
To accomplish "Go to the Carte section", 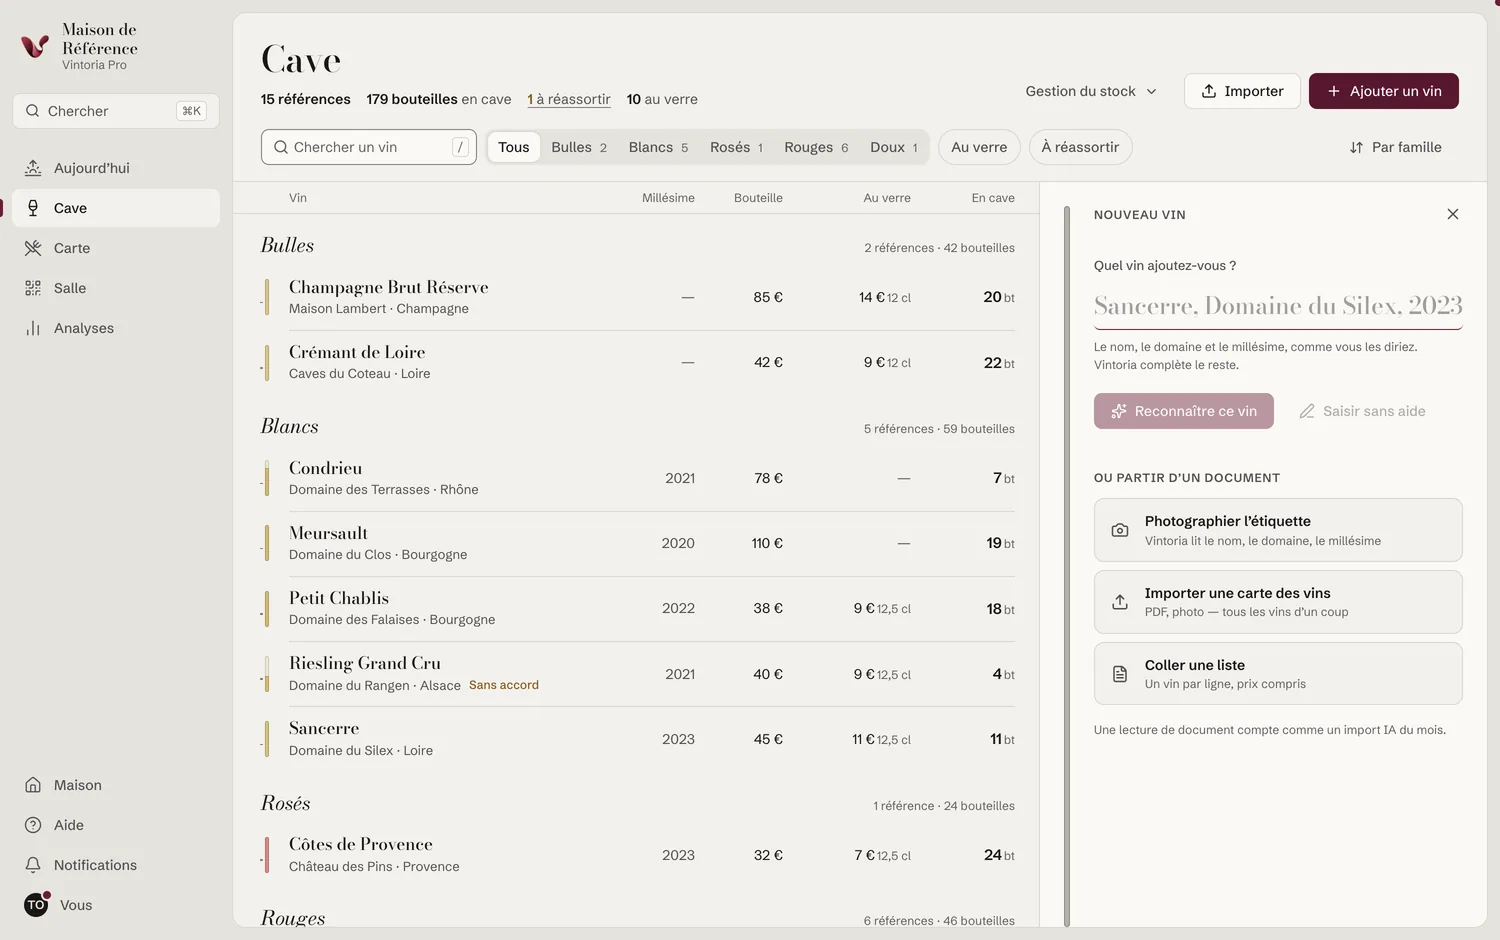I will click(x=116, y=248).
